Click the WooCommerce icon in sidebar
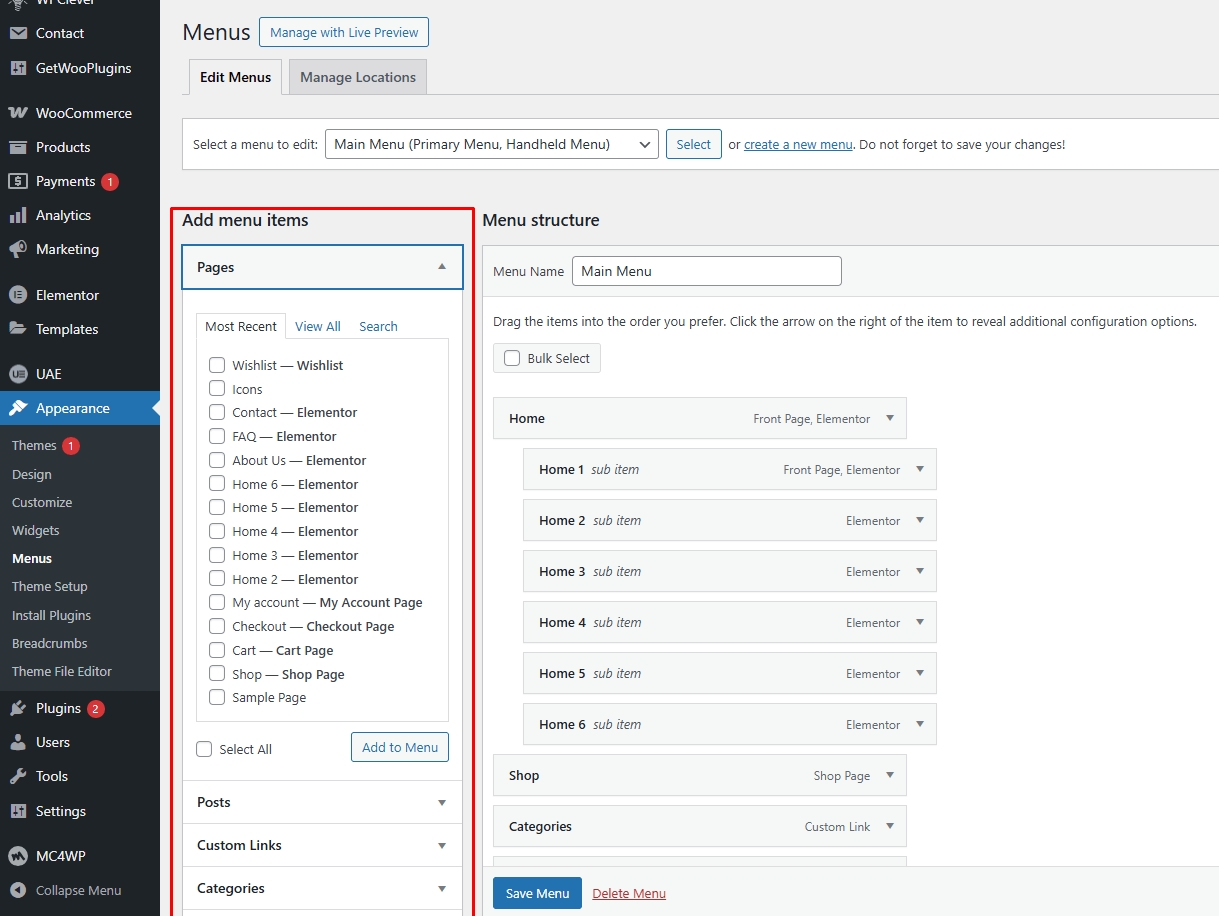This screenshot has height=916, width=1219. click(17, 113)
